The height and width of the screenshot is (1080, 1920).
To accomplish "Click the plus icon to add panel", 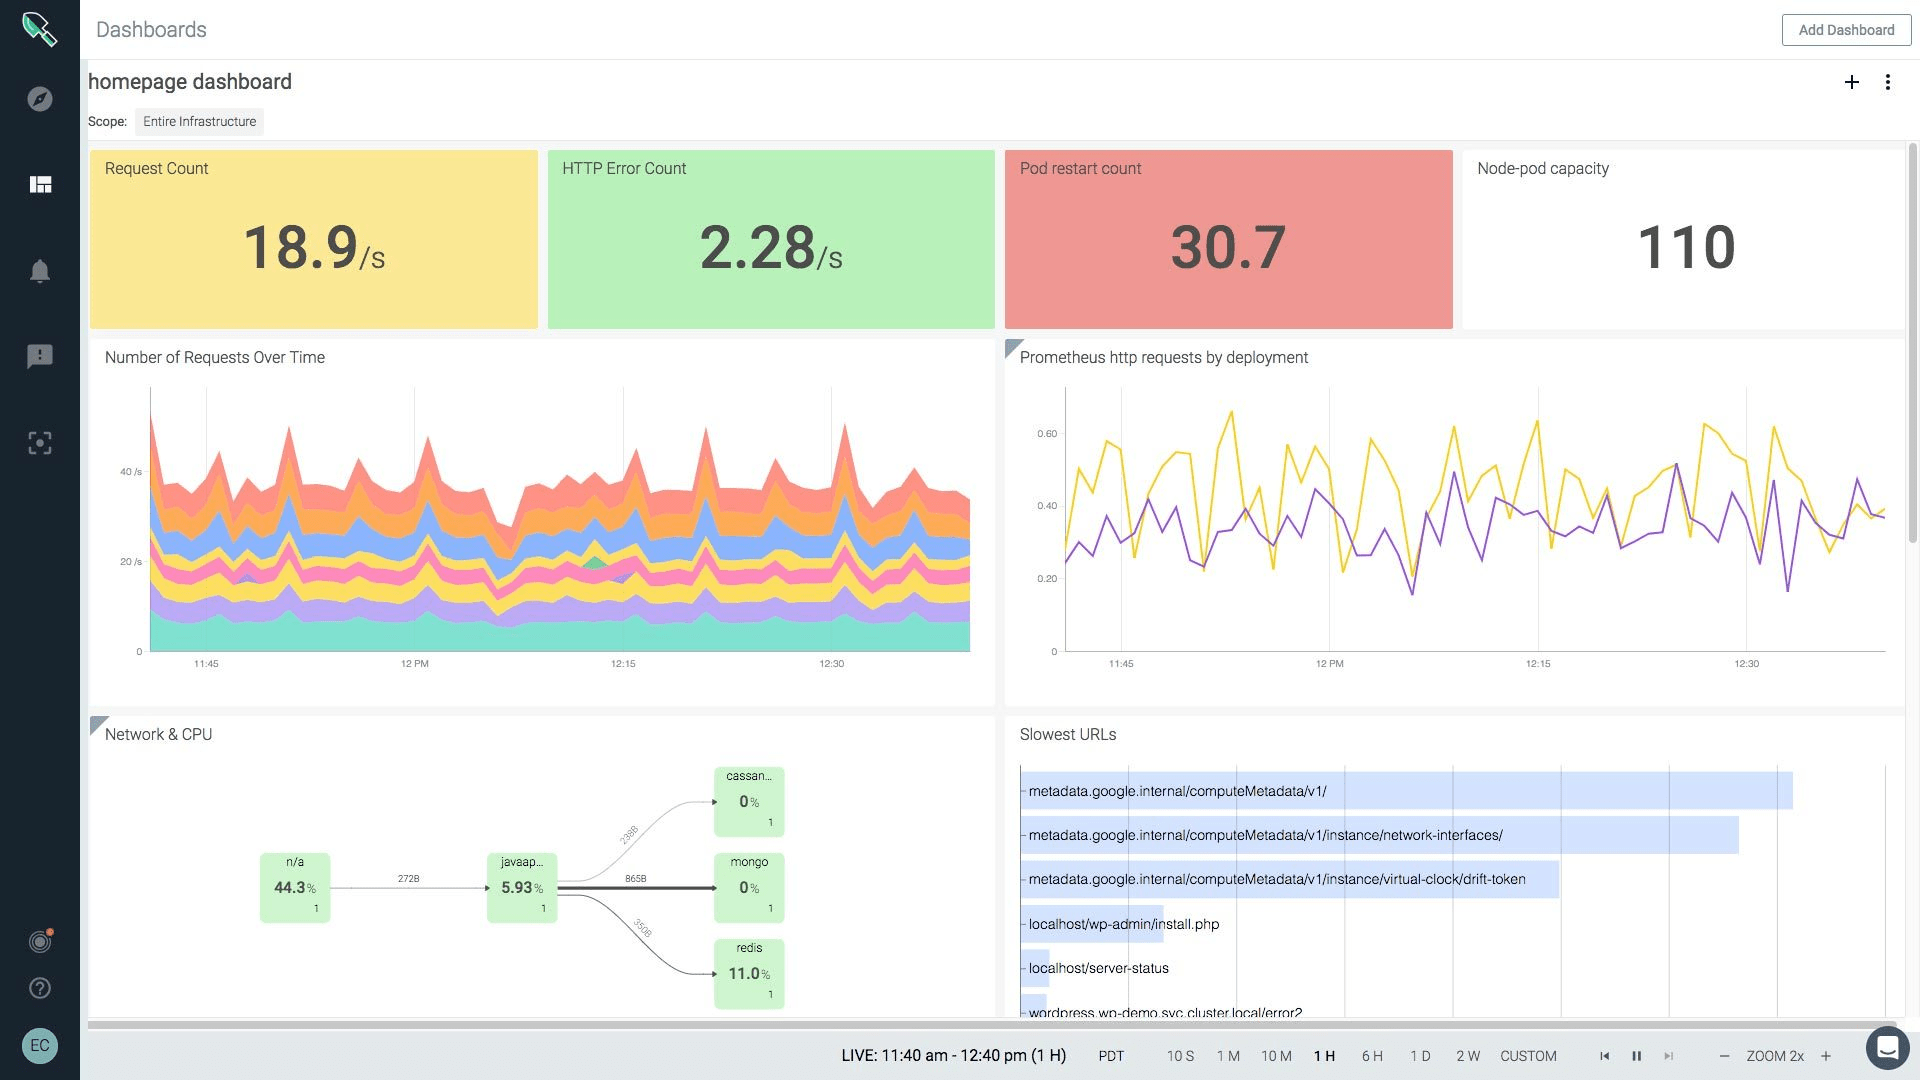I will 1851,82.
